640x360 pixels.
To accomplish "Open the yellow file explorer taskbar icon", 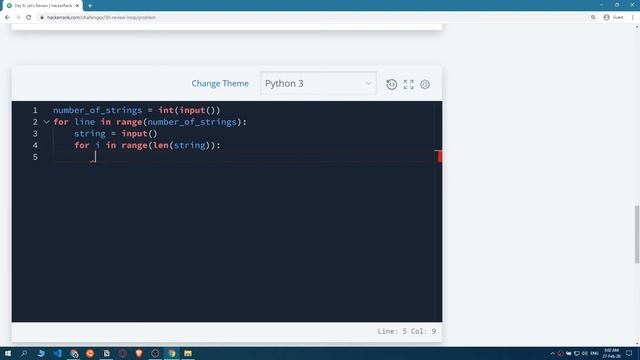I will (188, 353).
